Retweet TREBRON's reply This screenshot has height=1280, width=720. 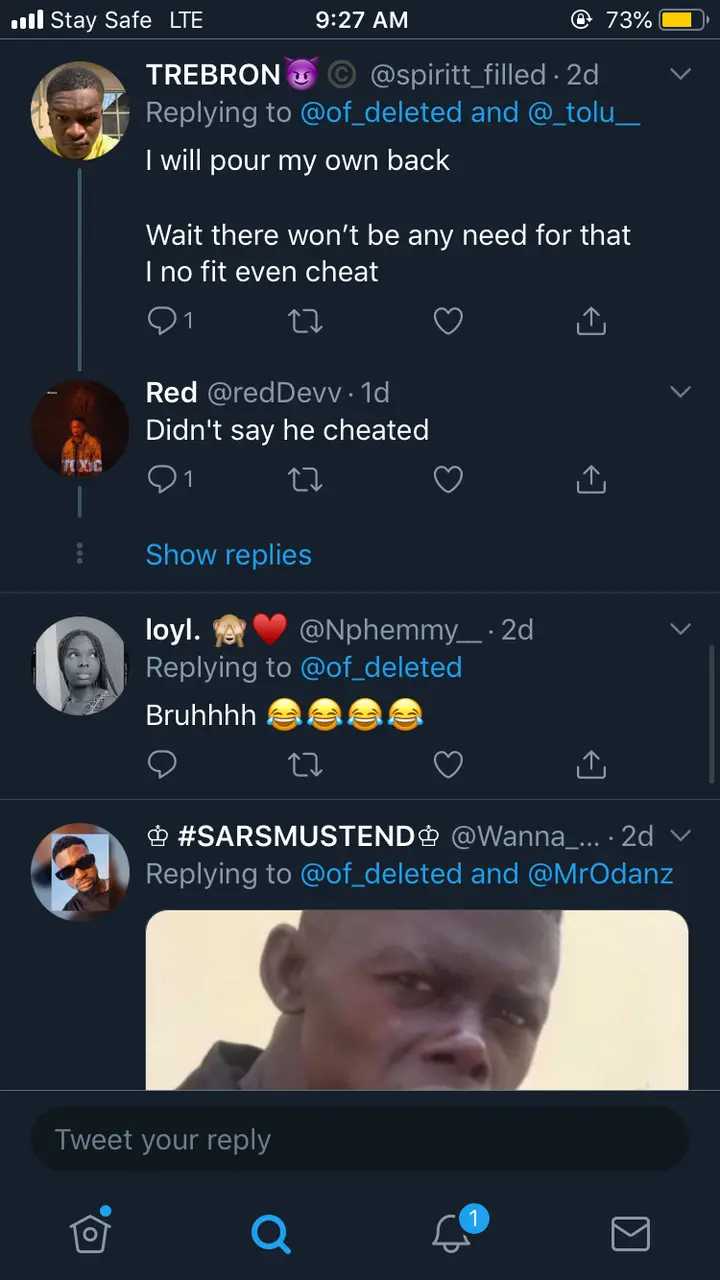tap(305, 320)
